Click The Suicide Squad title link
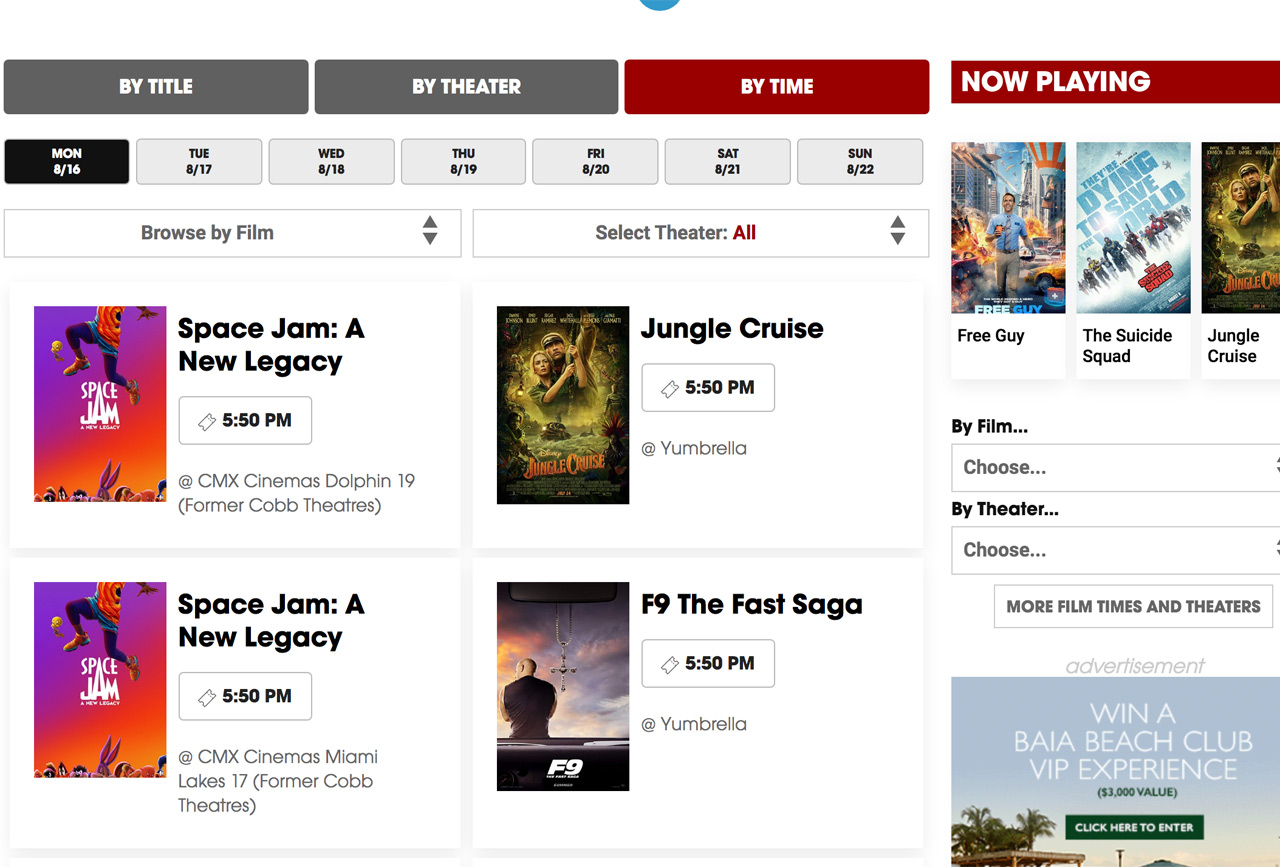 (1127, 346)
